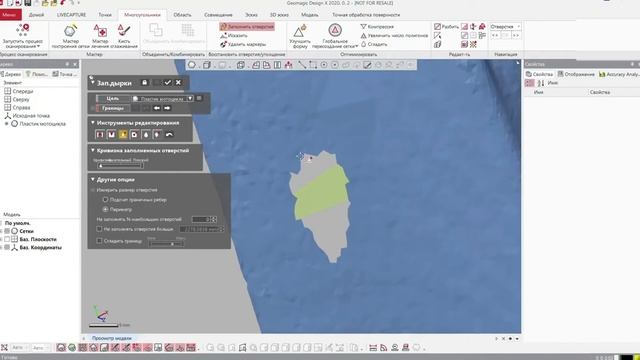Open the 3D эскиз ribbon tab
Screen dimensions: 640x360
click(279, 15)
